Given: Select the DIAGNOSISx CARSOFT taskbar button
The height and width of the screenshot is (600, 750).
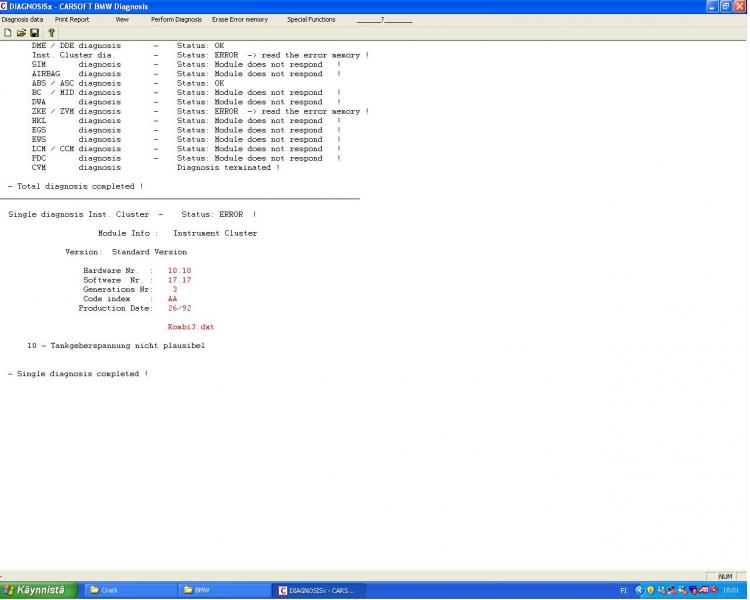Looking at the screenshot, I should click(x=319, y=590).
